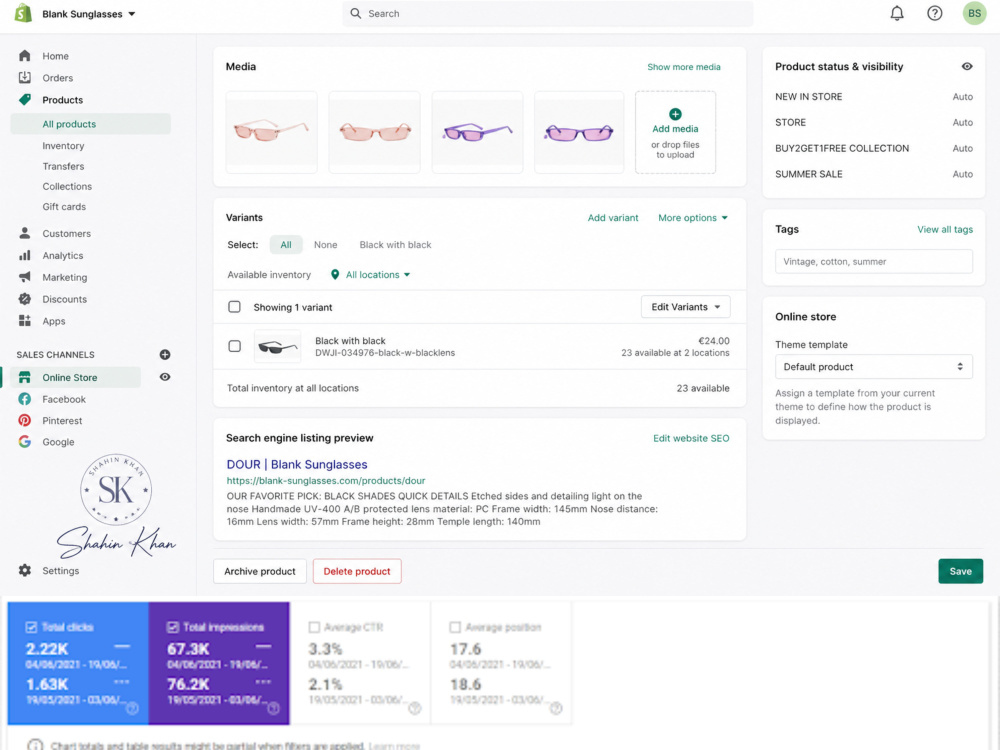This screenshot has width=1000, height=750.
Task: Open first pink sunglasses thumbnail
Action: pyautogui.click(x=271, y=132)
